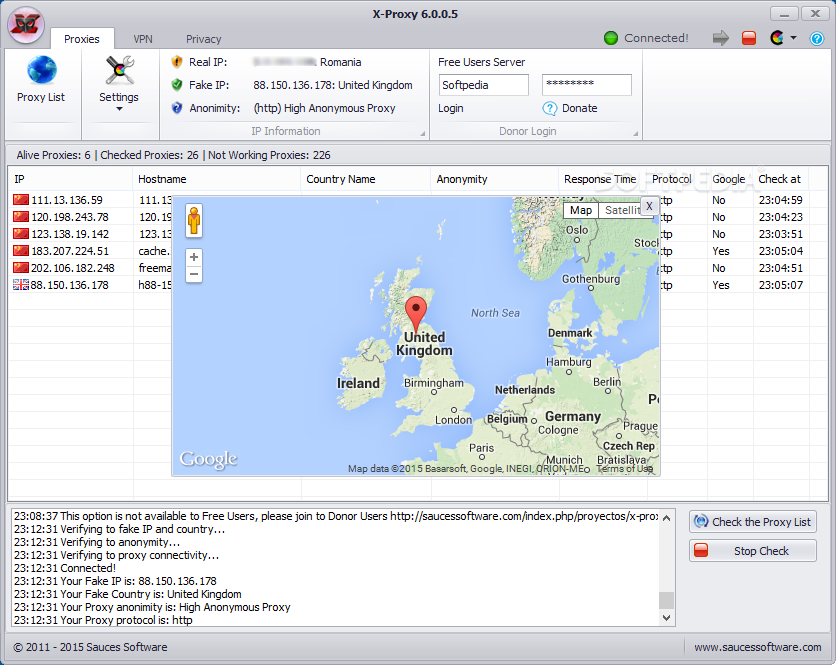836x665 pixels.
Task: Click log line 'Your Proxy protocol is: http'
Action: [x=103, y=620]
